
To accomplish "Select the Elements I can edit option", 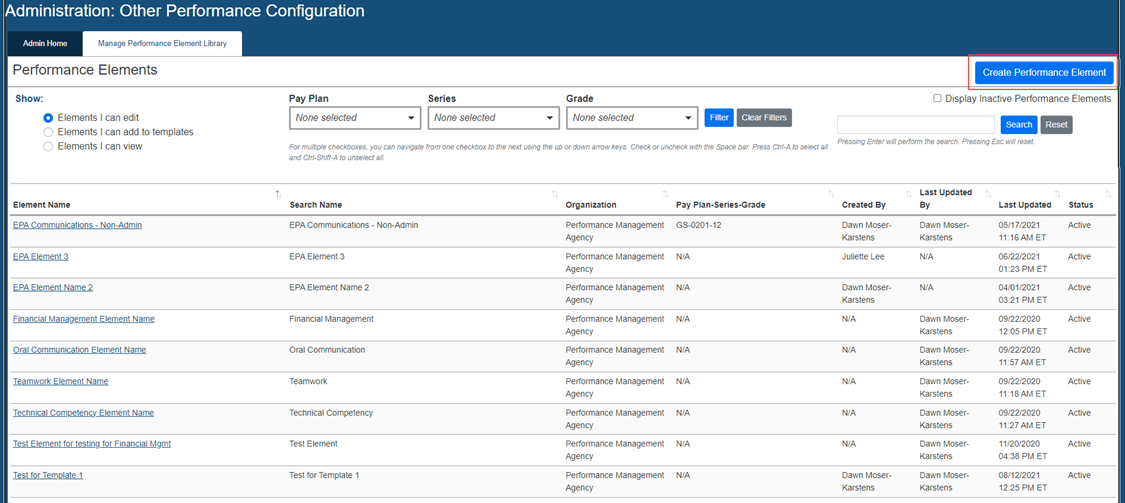I will tap(48, 118).
